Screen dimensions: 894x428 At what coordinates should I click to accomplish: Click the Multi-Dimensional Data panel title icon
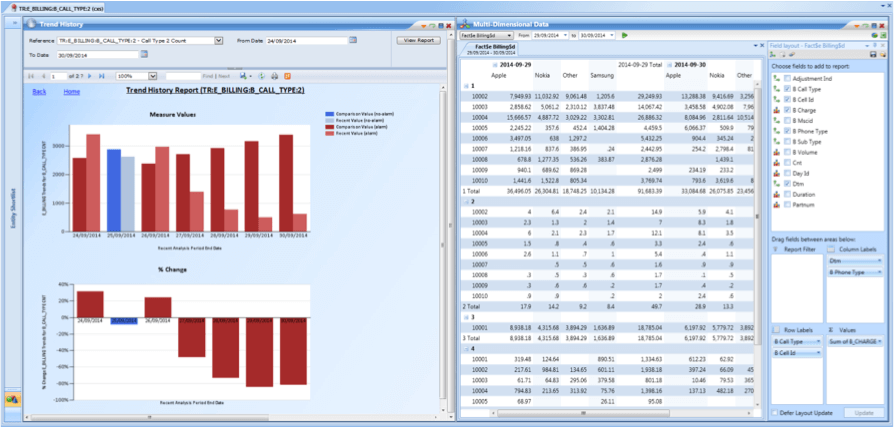466,24
